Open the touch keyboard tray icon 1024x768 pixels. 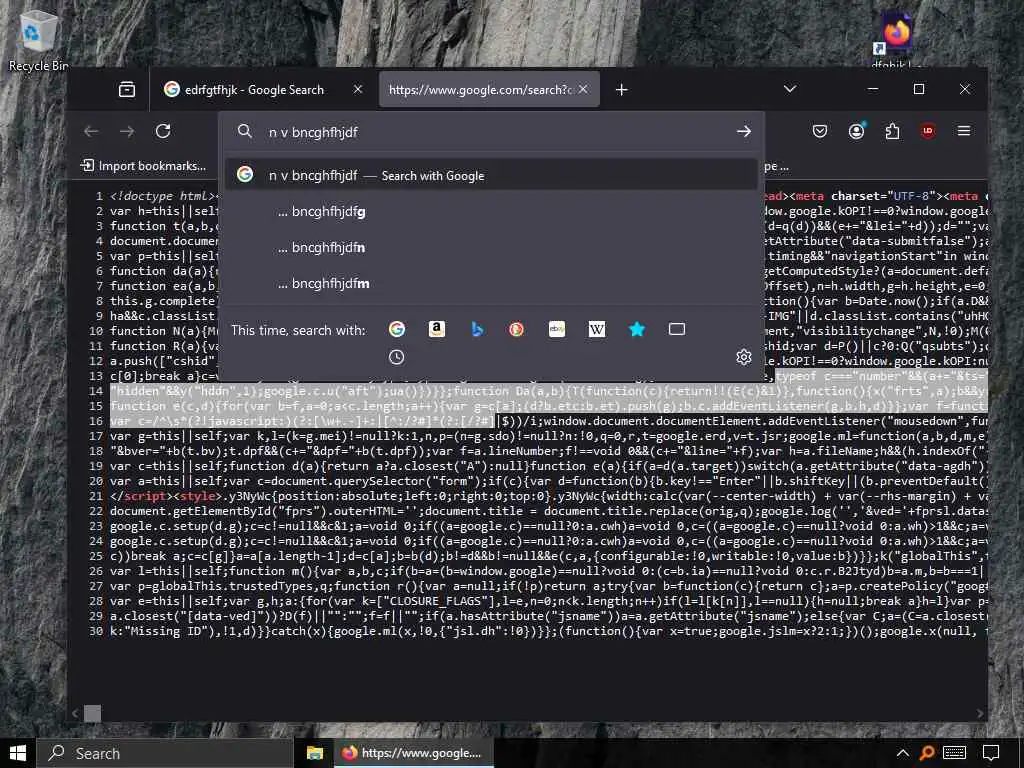click(954, 753)
